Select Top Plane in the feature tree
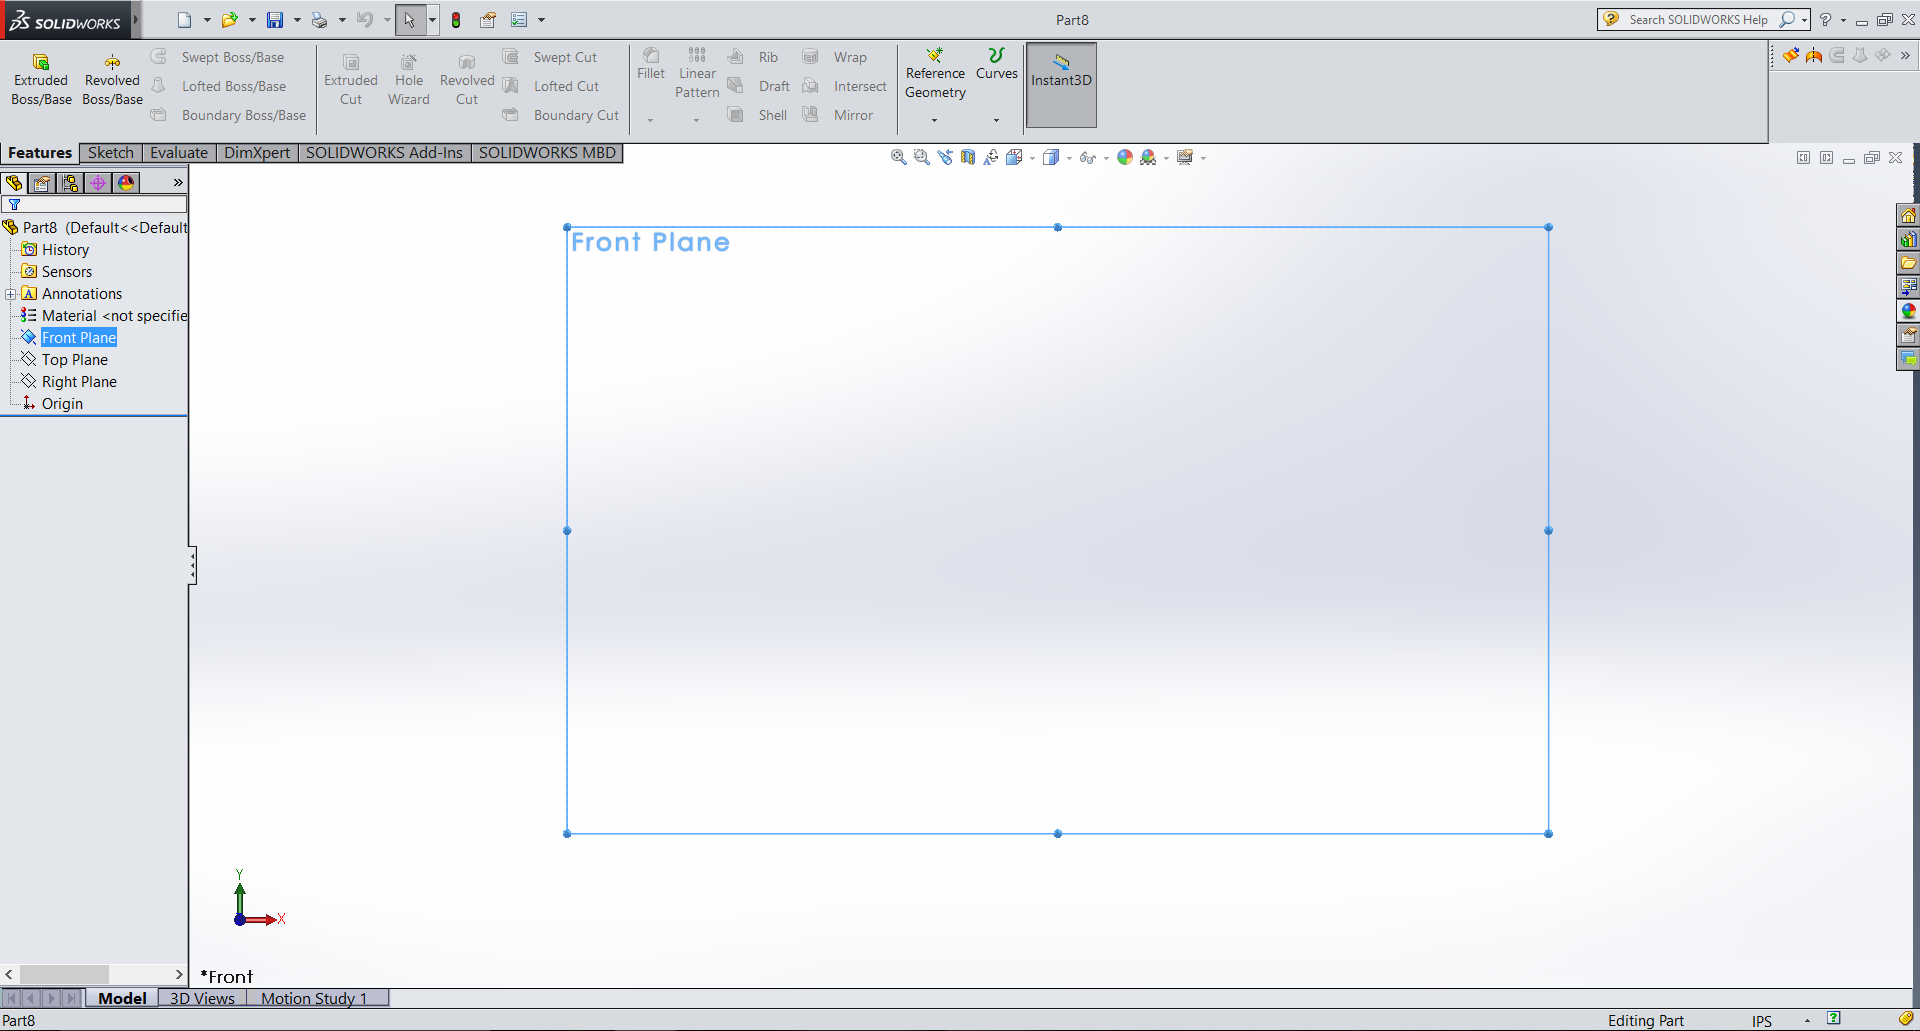1920x1031 pixels. click(75, 360)
